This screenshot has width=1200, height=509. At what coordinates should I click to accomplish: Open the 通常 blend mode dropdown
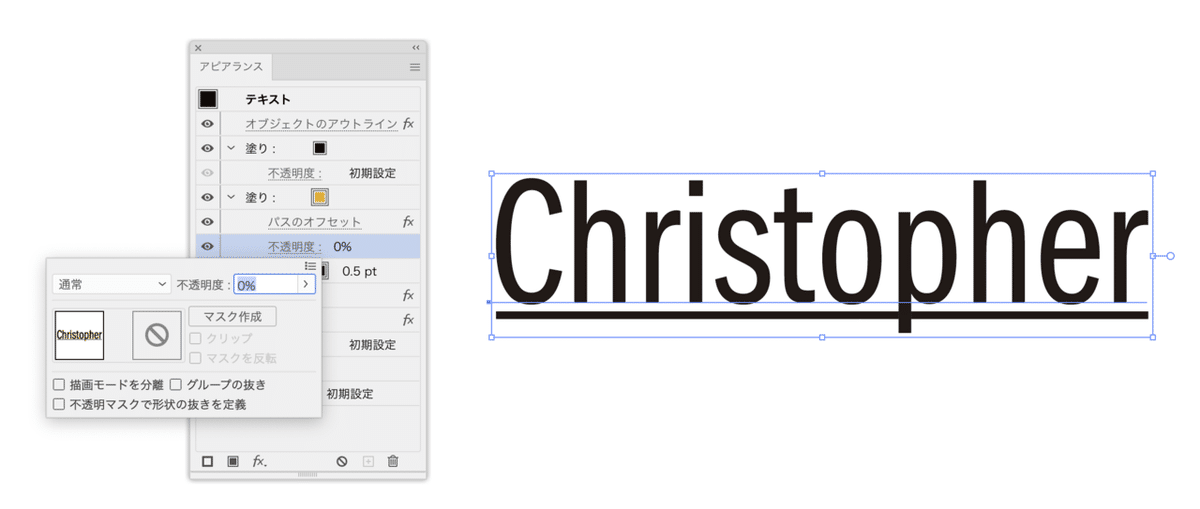pyautogui.click(x=112, y=285)
